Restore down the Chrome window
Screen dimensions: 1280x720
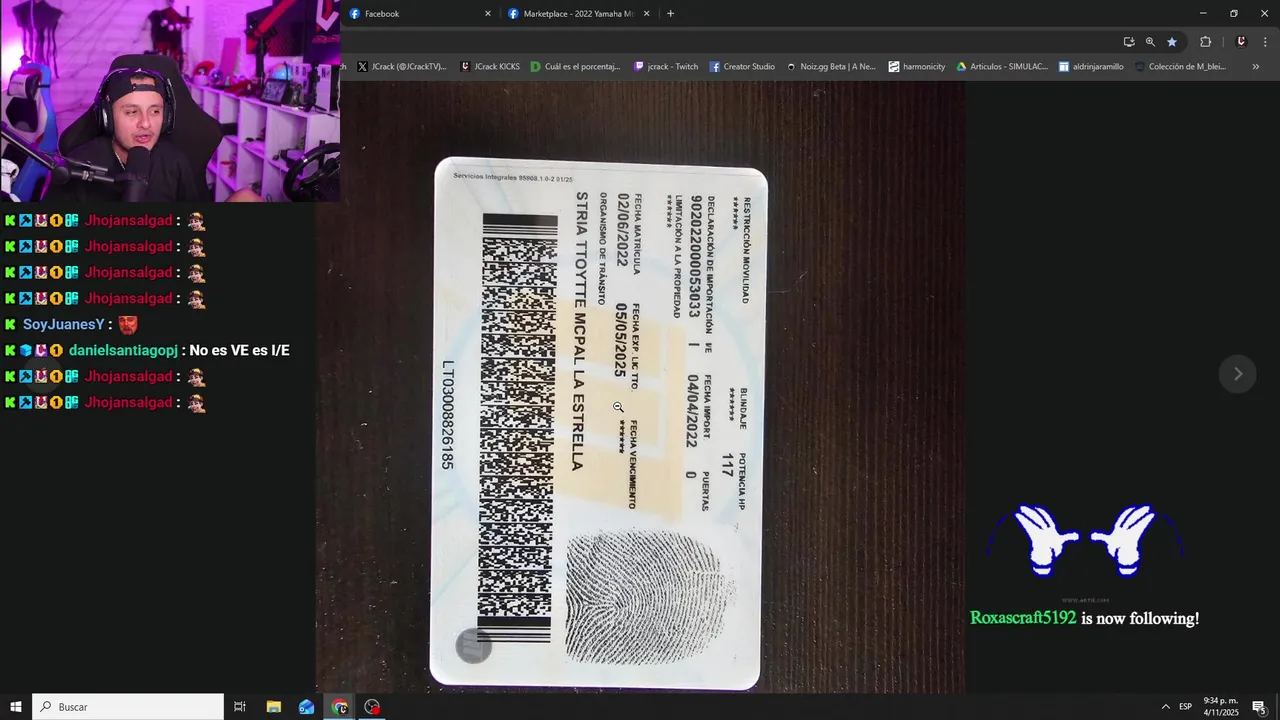point(1233,14)
